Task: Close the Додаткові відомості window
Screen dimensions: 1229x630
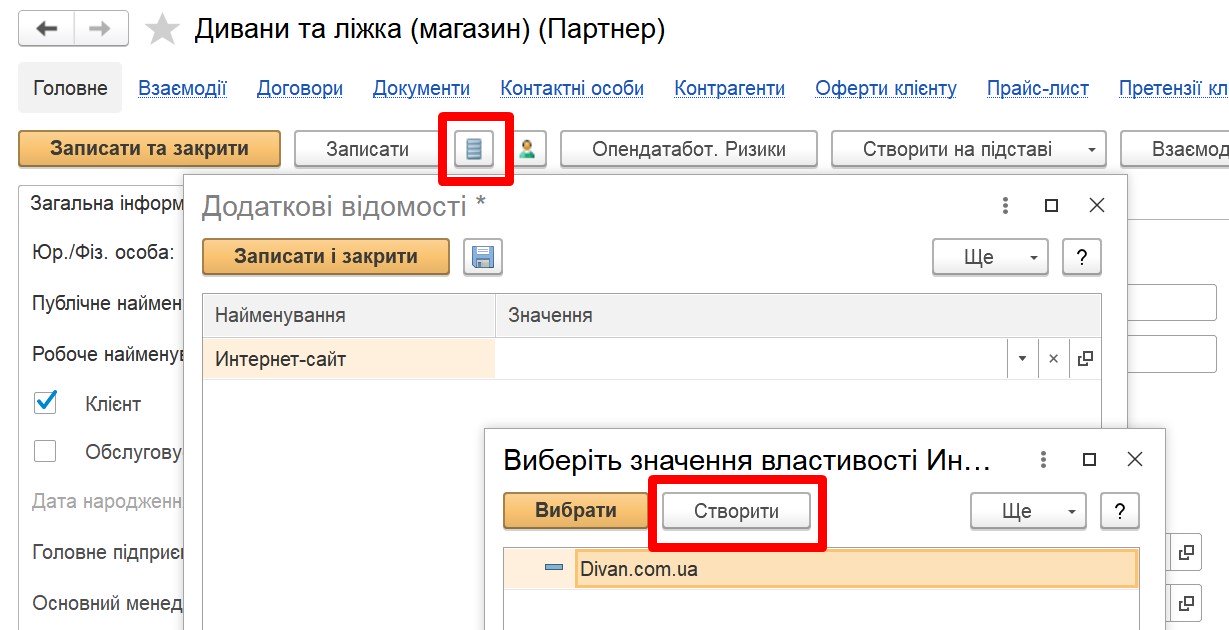Action: pyautogui.click(x=1097, y=206)
